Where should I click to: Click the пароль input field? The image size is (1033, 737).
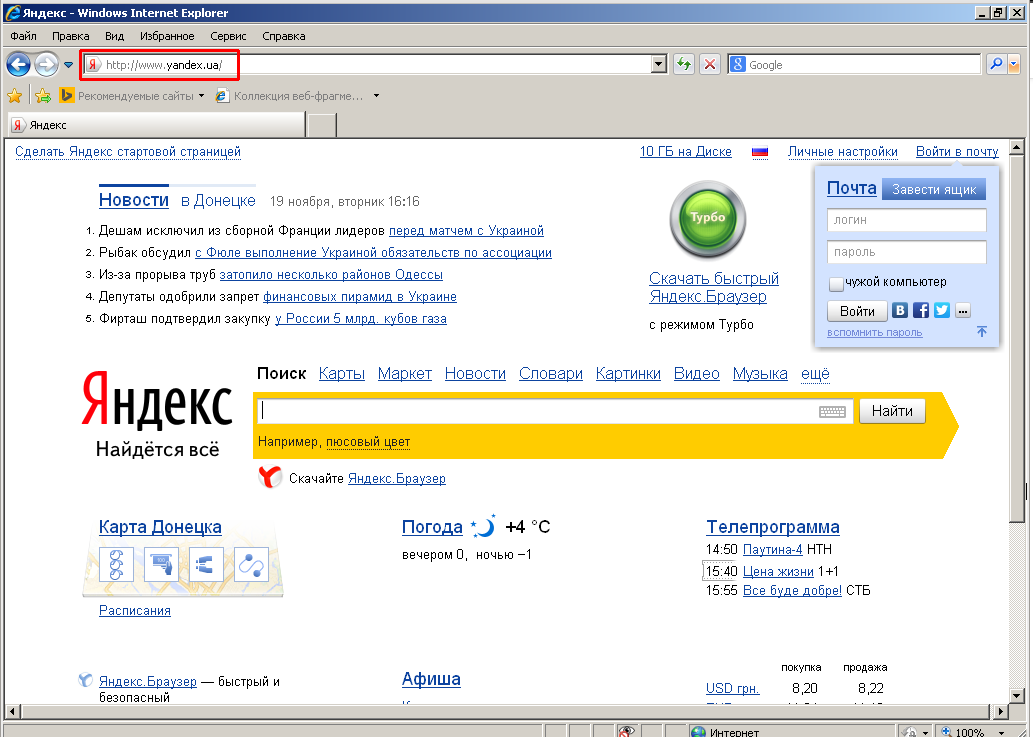[907, 252]
